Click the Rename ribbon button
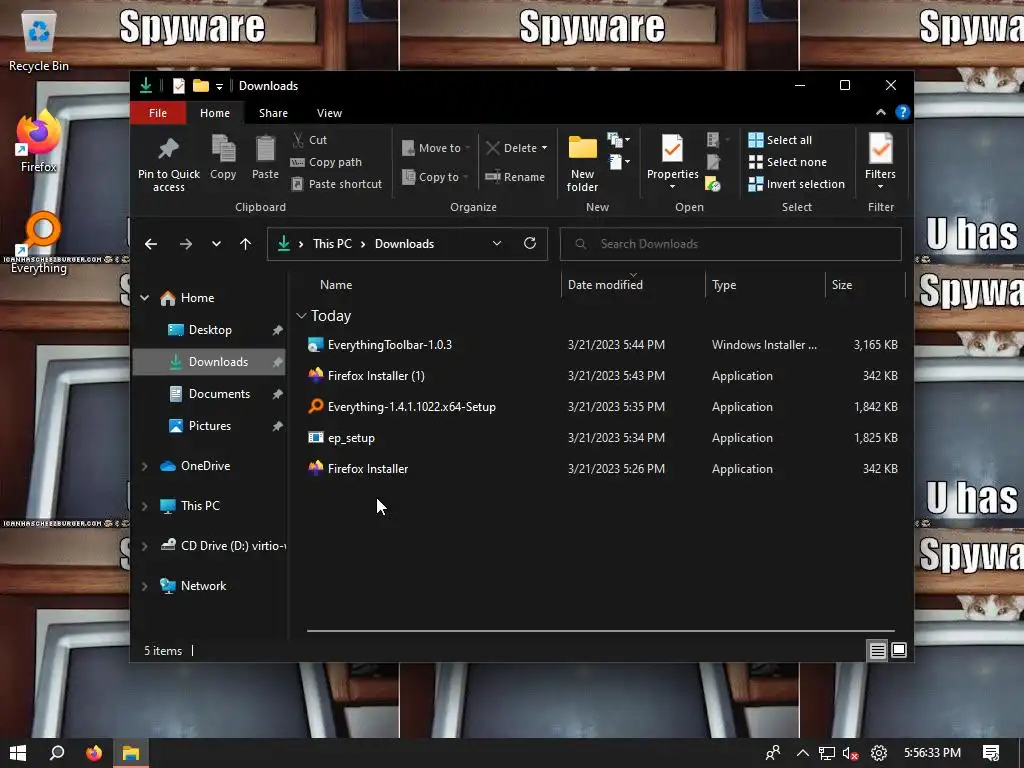Screen dimensions: 1024x768 click(515, 177)
